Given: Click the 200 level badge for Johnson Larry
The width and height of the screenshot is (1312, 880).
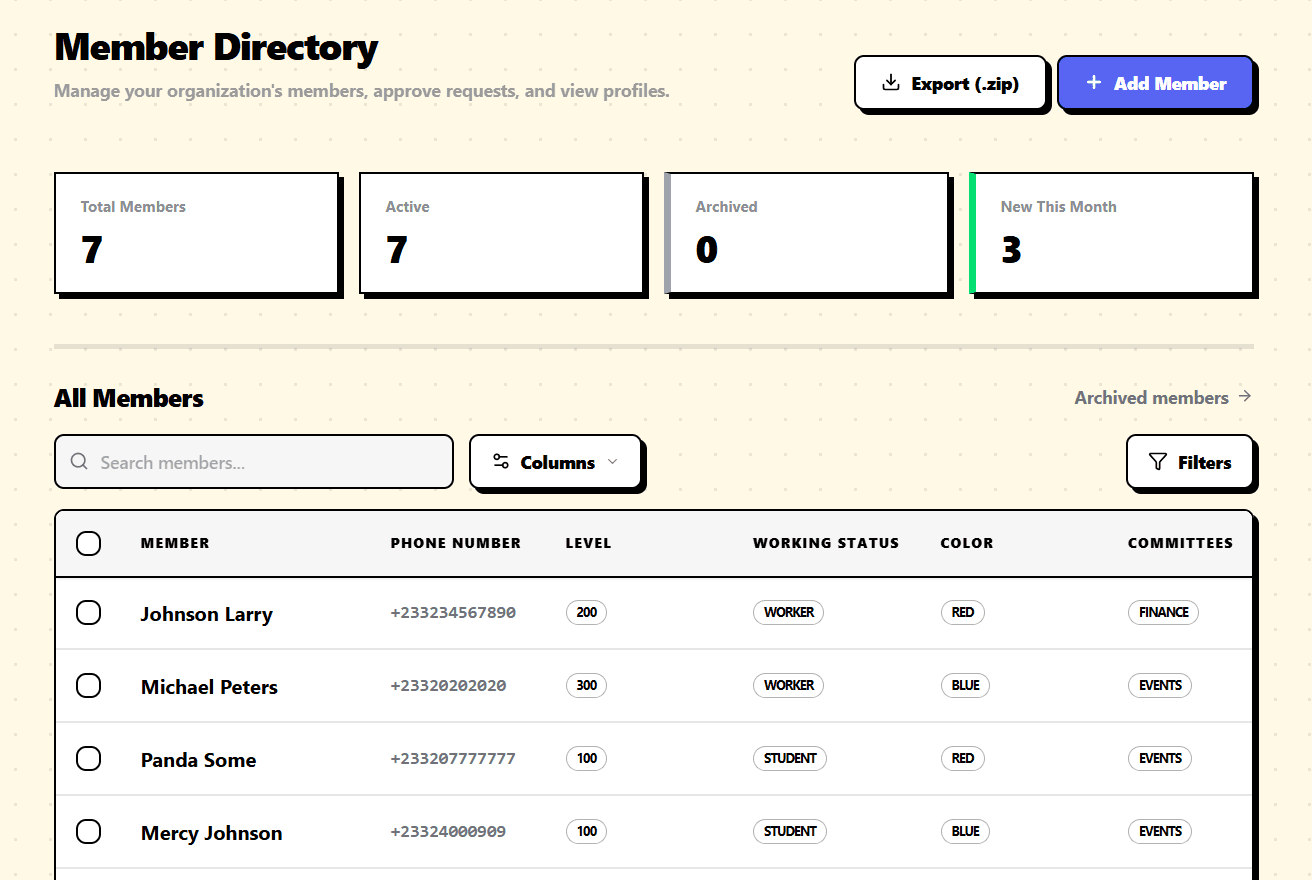Looking at the screenshot, I should click(x=586, y=612).
